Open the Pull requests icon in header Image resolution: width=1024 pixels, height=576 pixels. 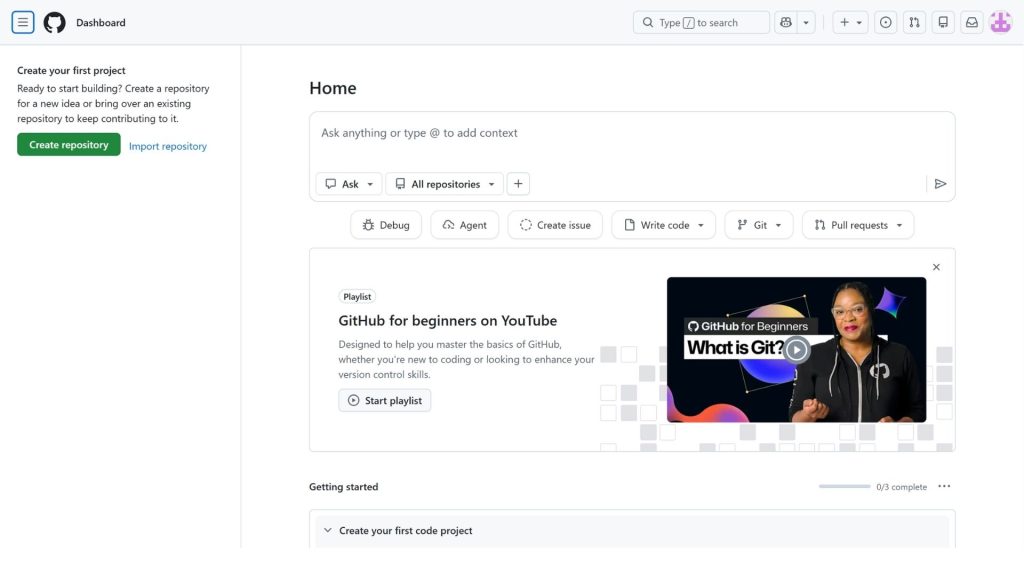point(914,22)
